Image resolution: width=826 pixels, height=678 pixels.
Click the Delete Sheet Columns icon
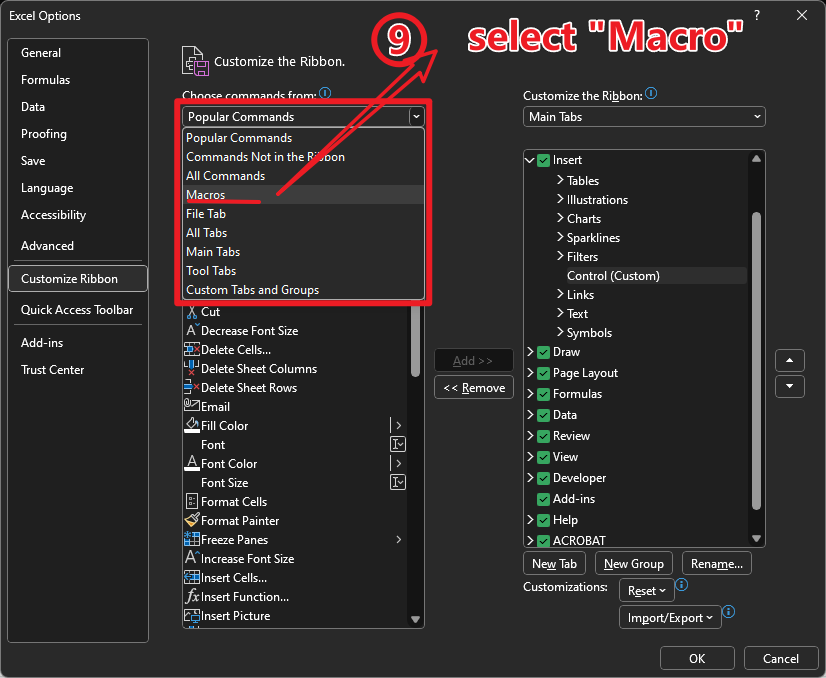192,368
